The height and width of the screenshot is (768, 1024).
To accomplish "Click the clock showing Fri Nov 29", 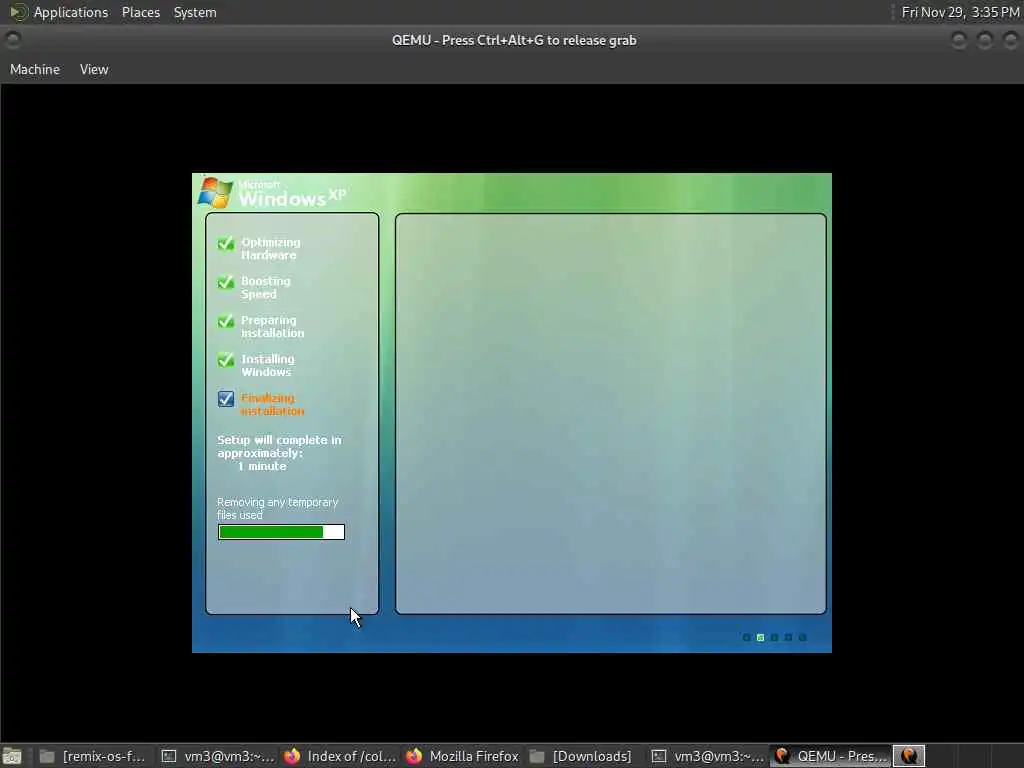I will point(960,12).
